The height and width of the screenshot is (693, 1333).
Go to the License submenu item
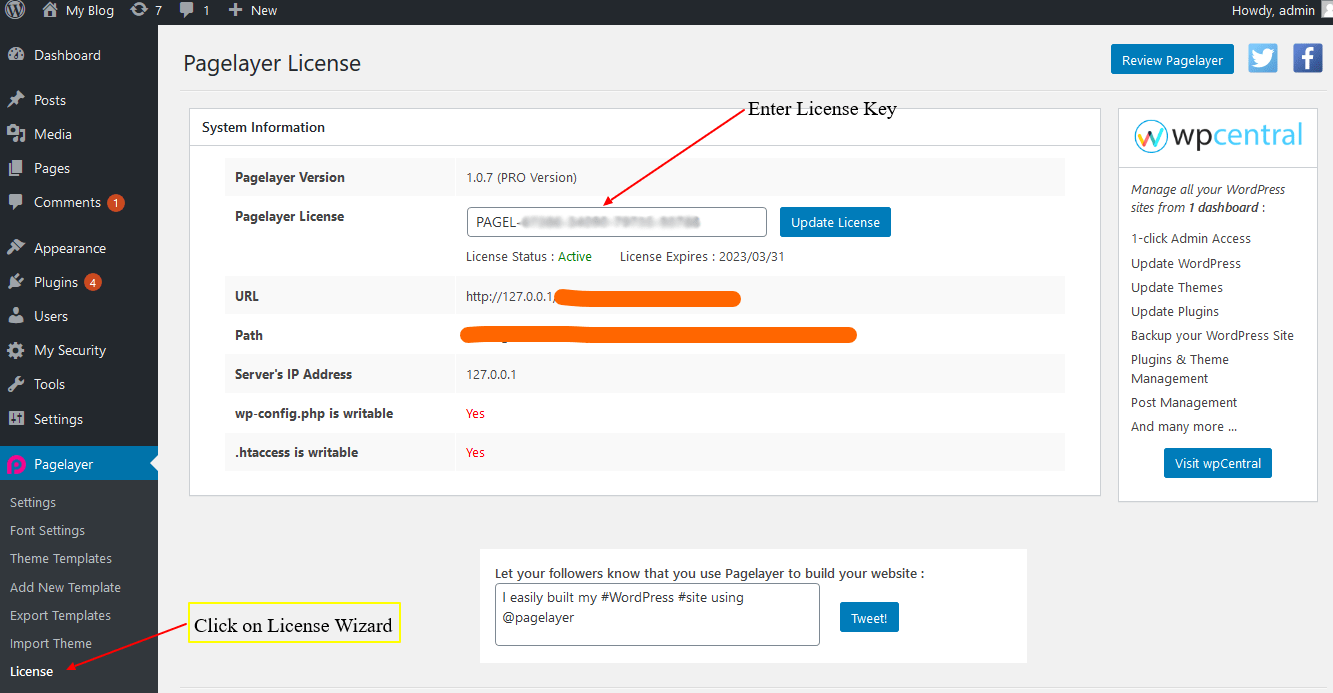[x=31, y=671]
